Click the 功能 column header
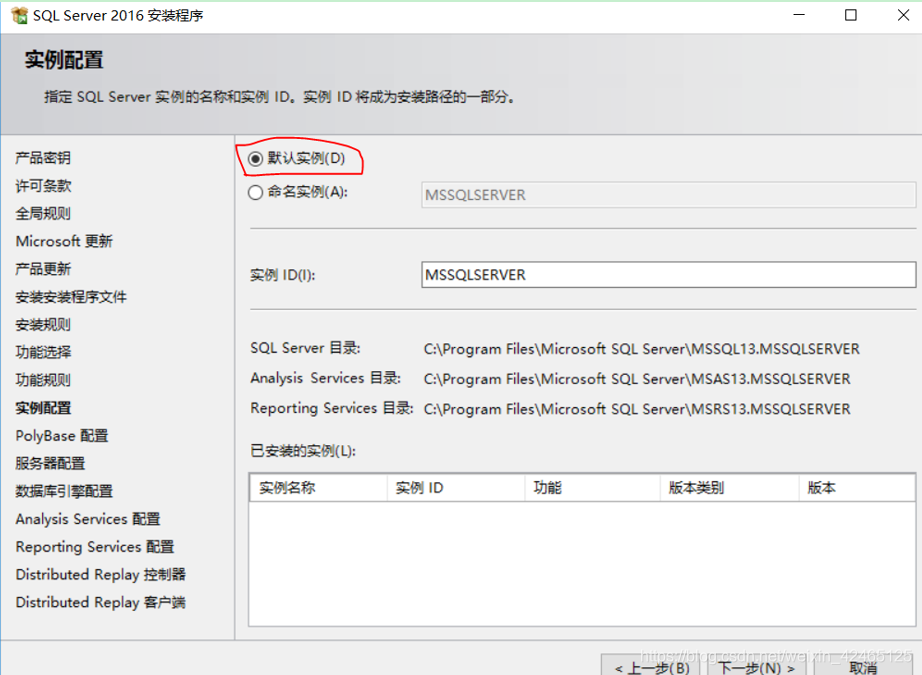This screenshot has width=922, height=675. click(592, 487)
